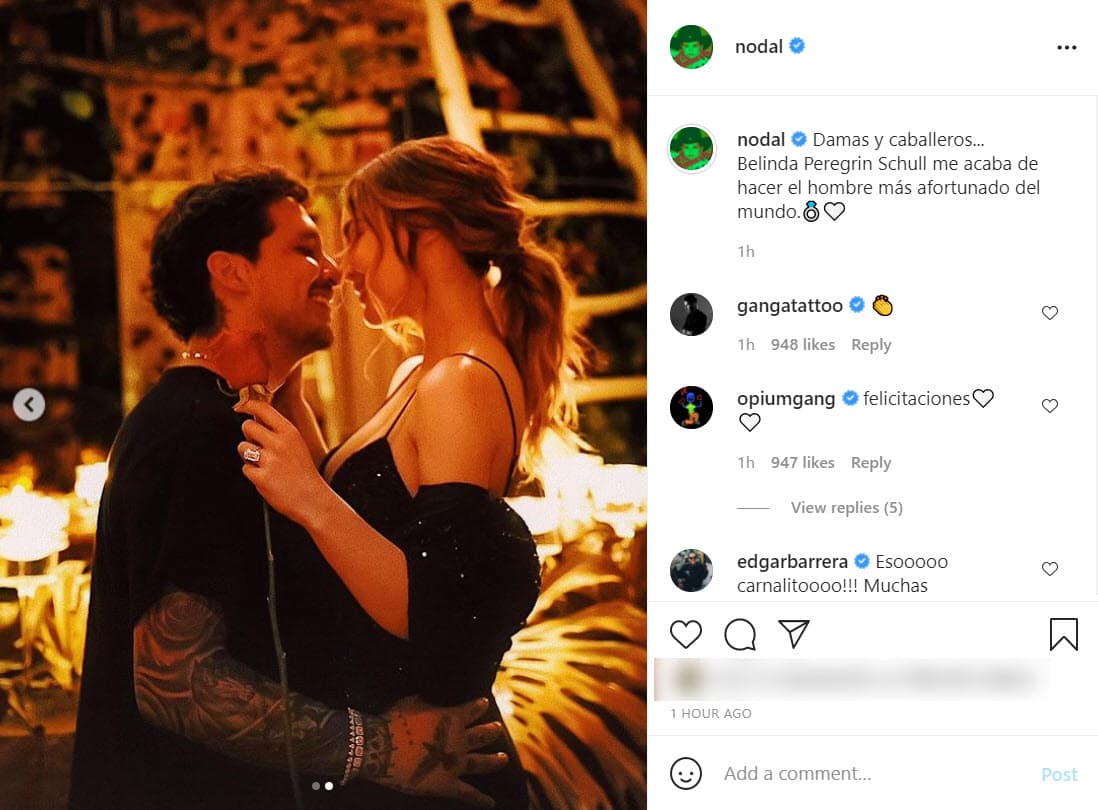Click nodal's profile picture in the header
Screen dimensions: 1098x810
click(691, 46)
